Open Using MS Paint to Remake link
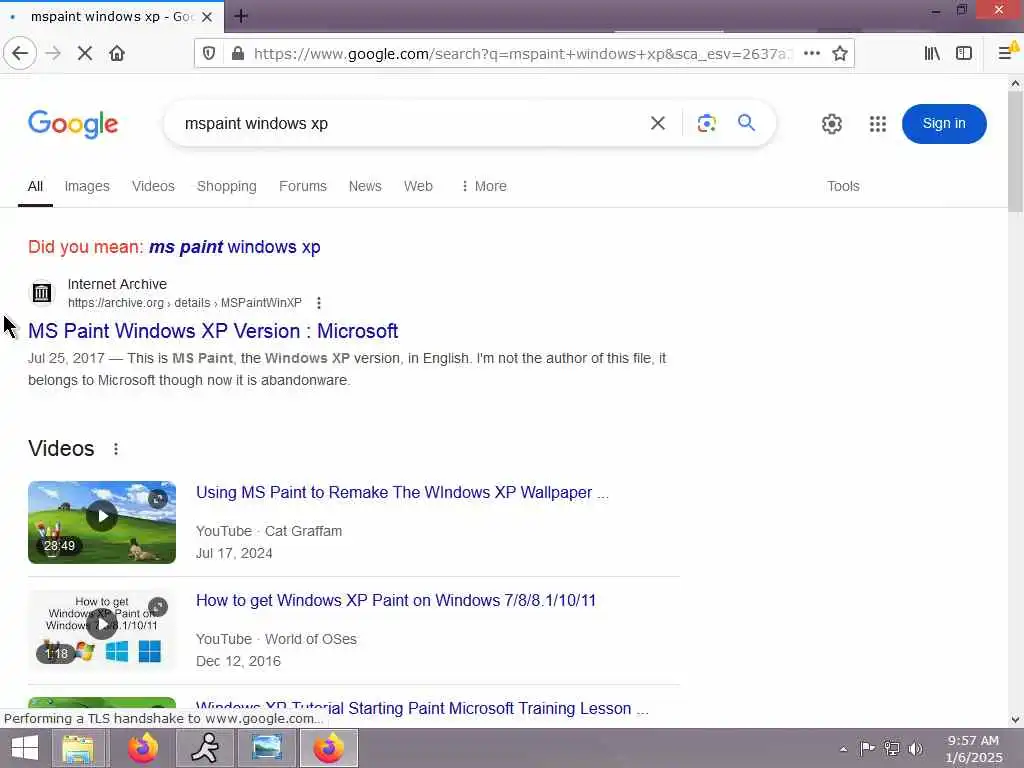The height and width of the screenshot is (768, 1024). coord(402,492)
